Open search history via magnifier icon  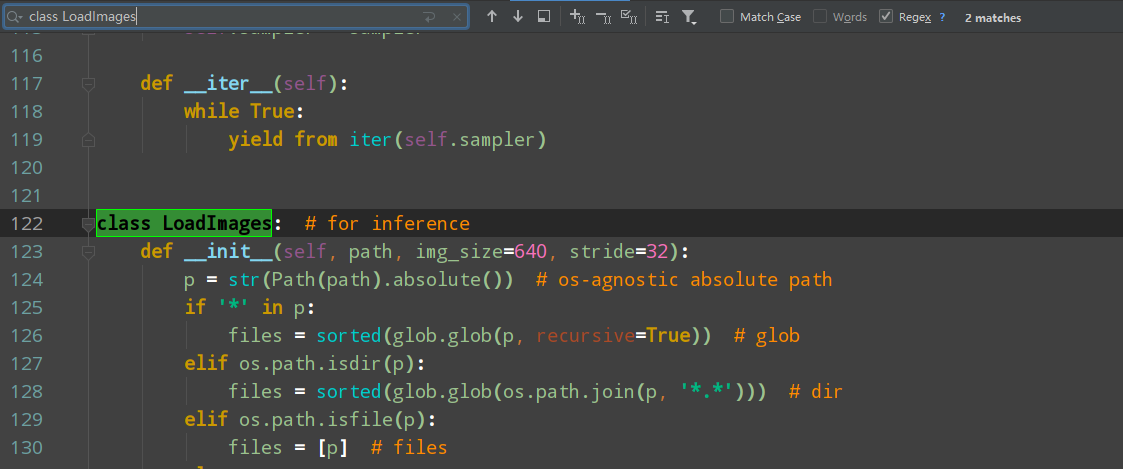(x=14, y=16)
